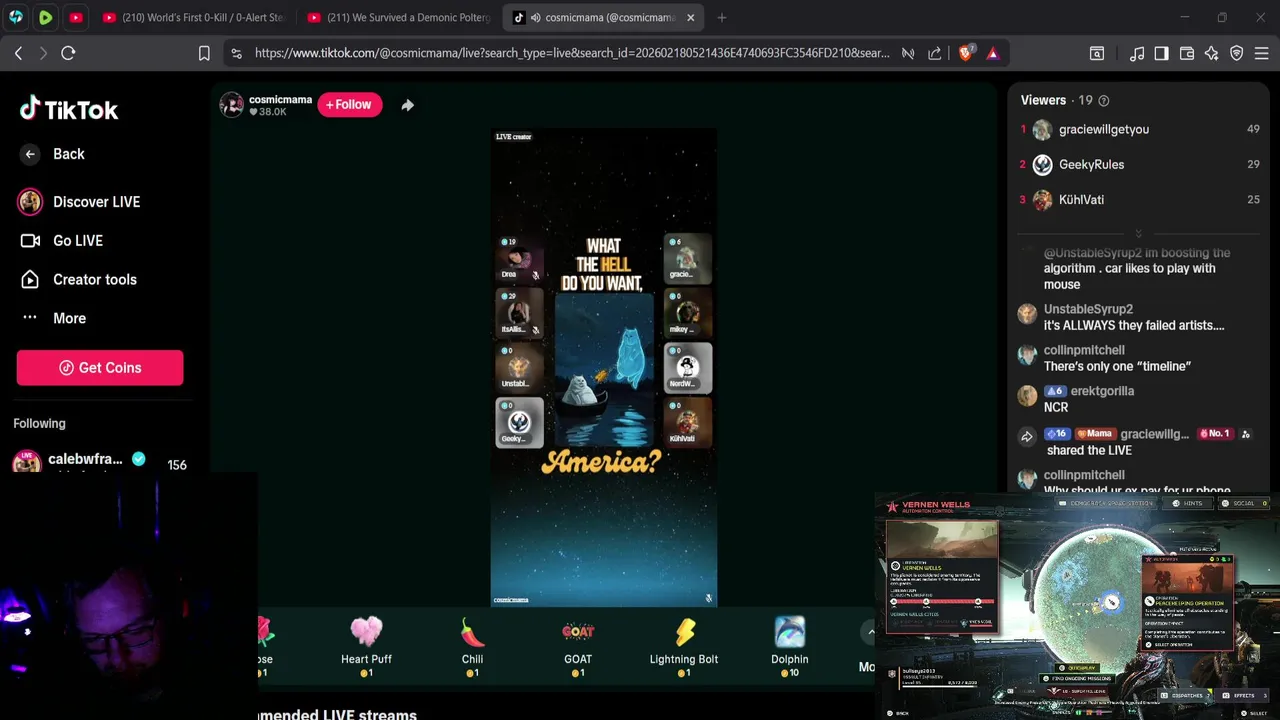The image size is (1280, 720).
Task: Click the TikTok URL address bar
Action: click(572, 53)
